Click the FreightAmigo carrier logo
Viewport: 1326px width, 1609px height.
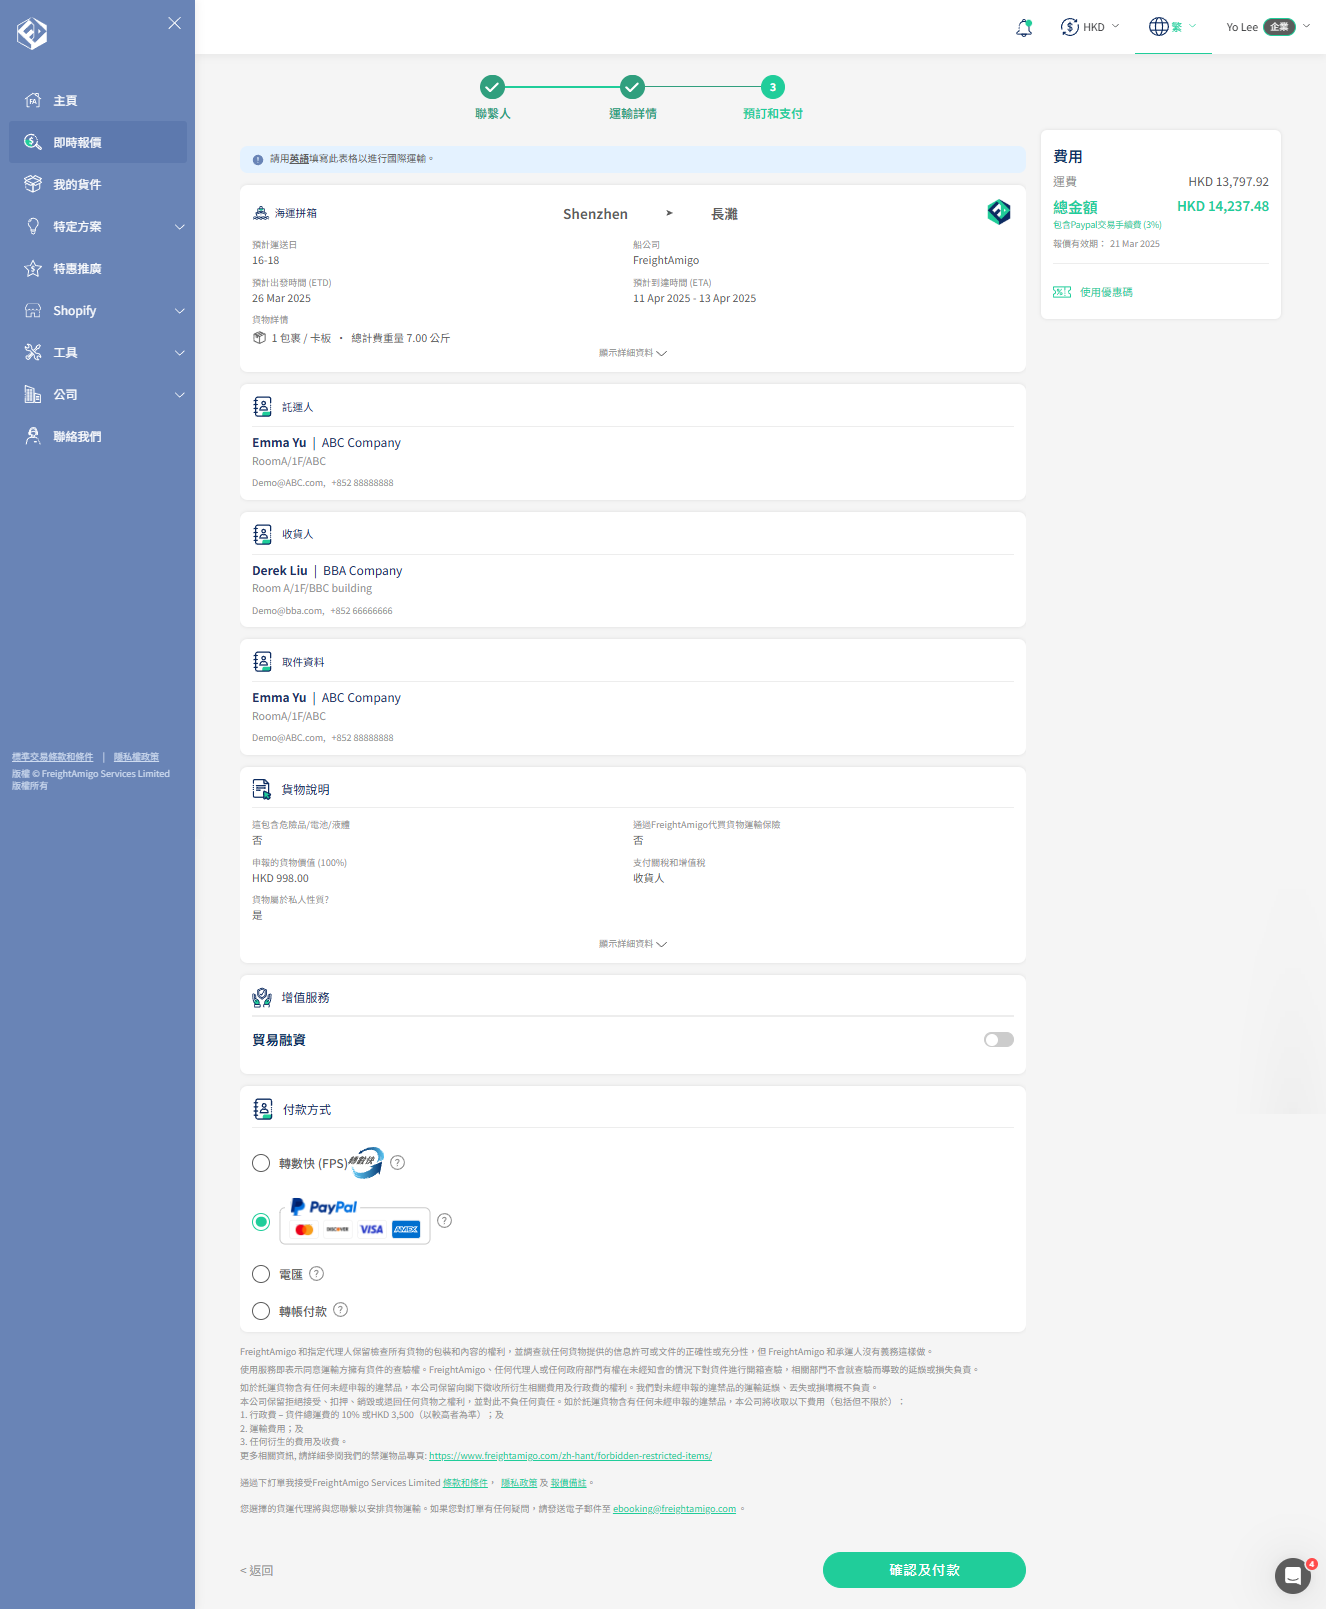999,212
